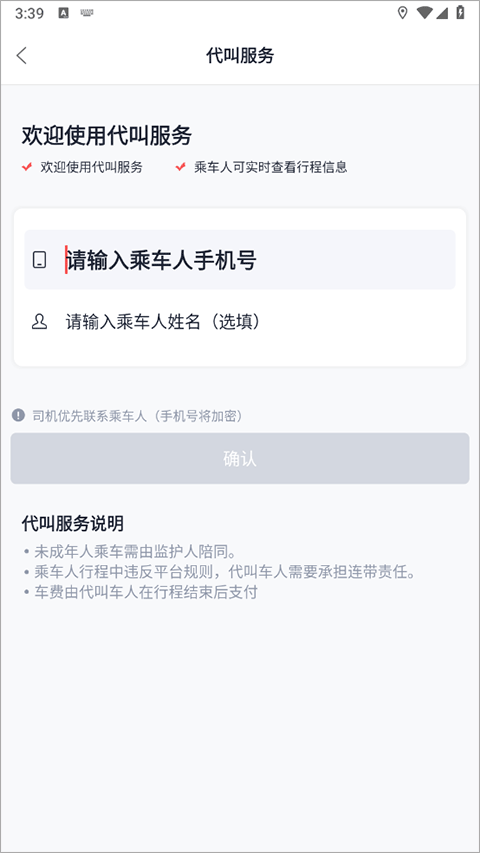
Task: Tap the 代叫服务 page title
Action: tap(240, 55)
